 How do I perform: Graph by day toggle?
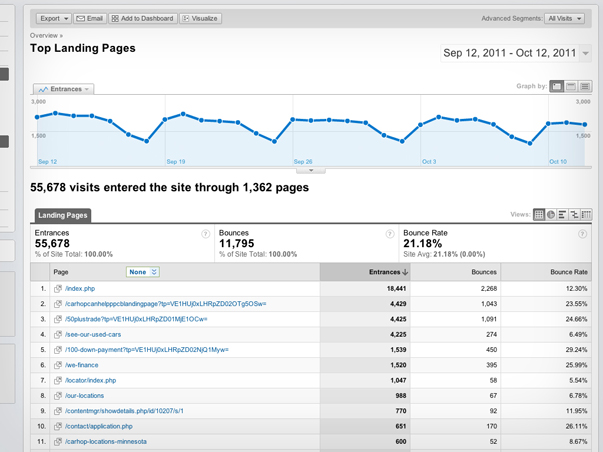pyautogui.click(x=558, y=87)
